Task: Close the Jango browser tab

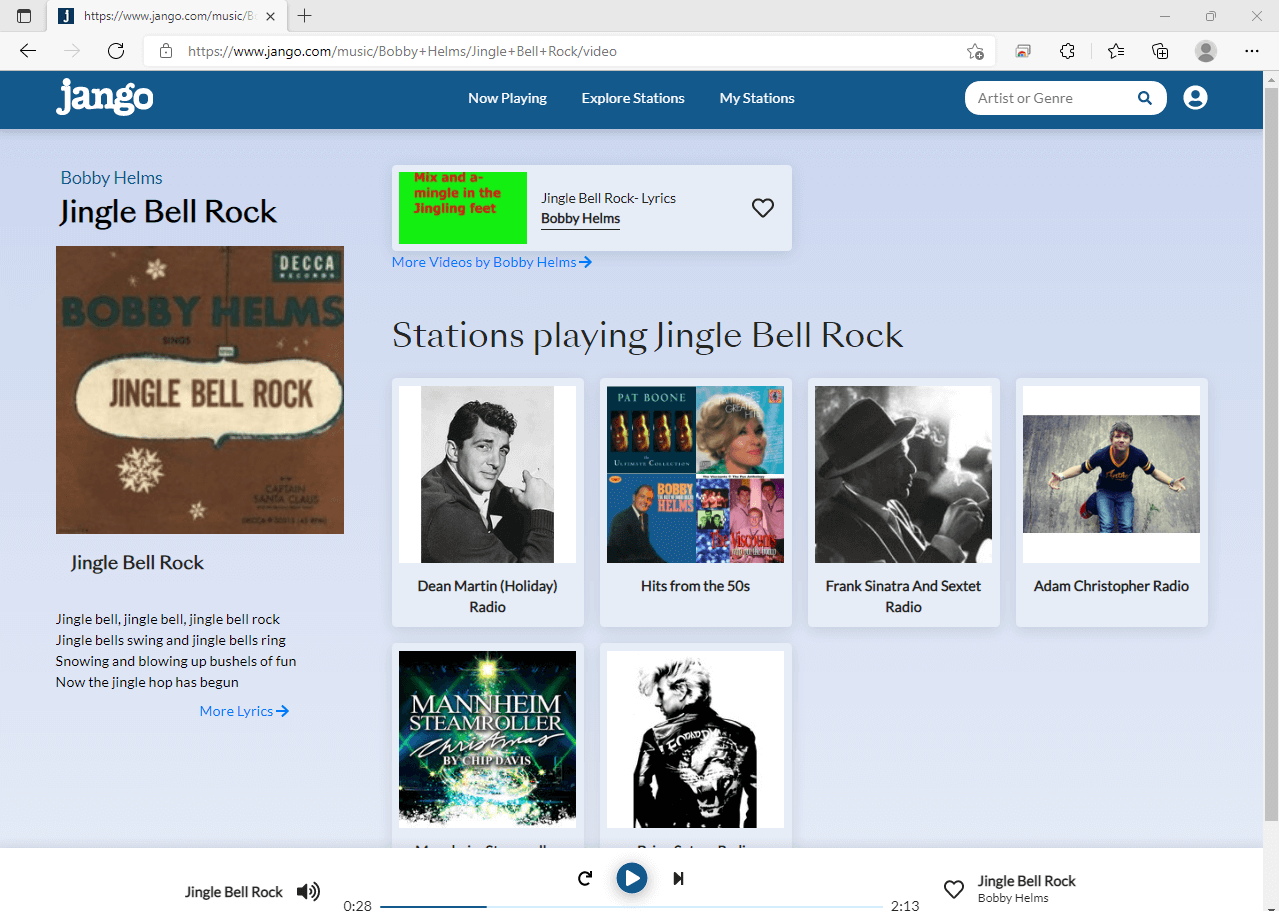Action: 270,16
